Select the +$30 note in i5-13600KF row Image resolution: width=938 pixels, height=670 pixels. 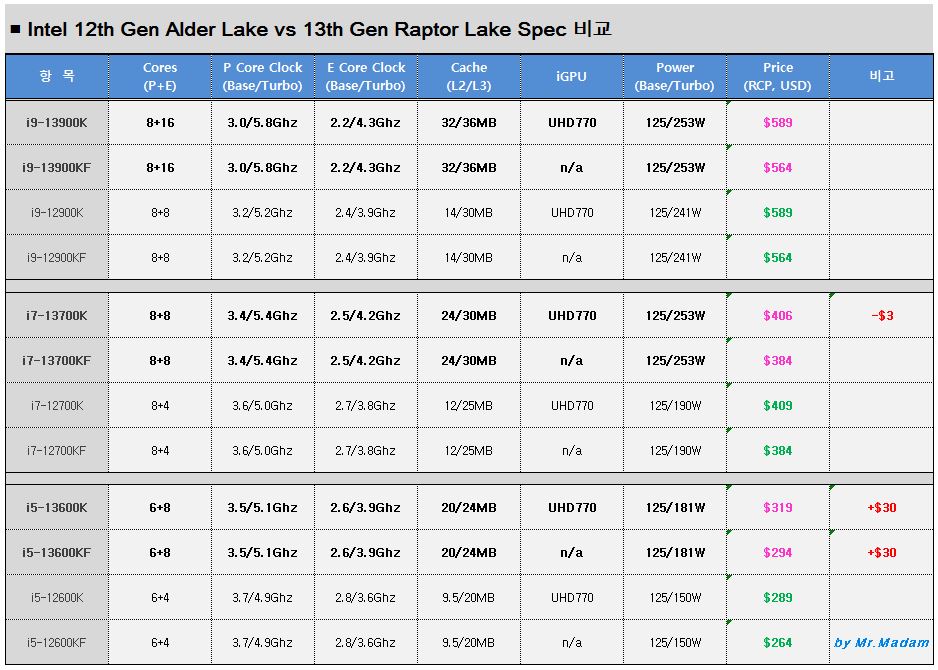(882, 552)
